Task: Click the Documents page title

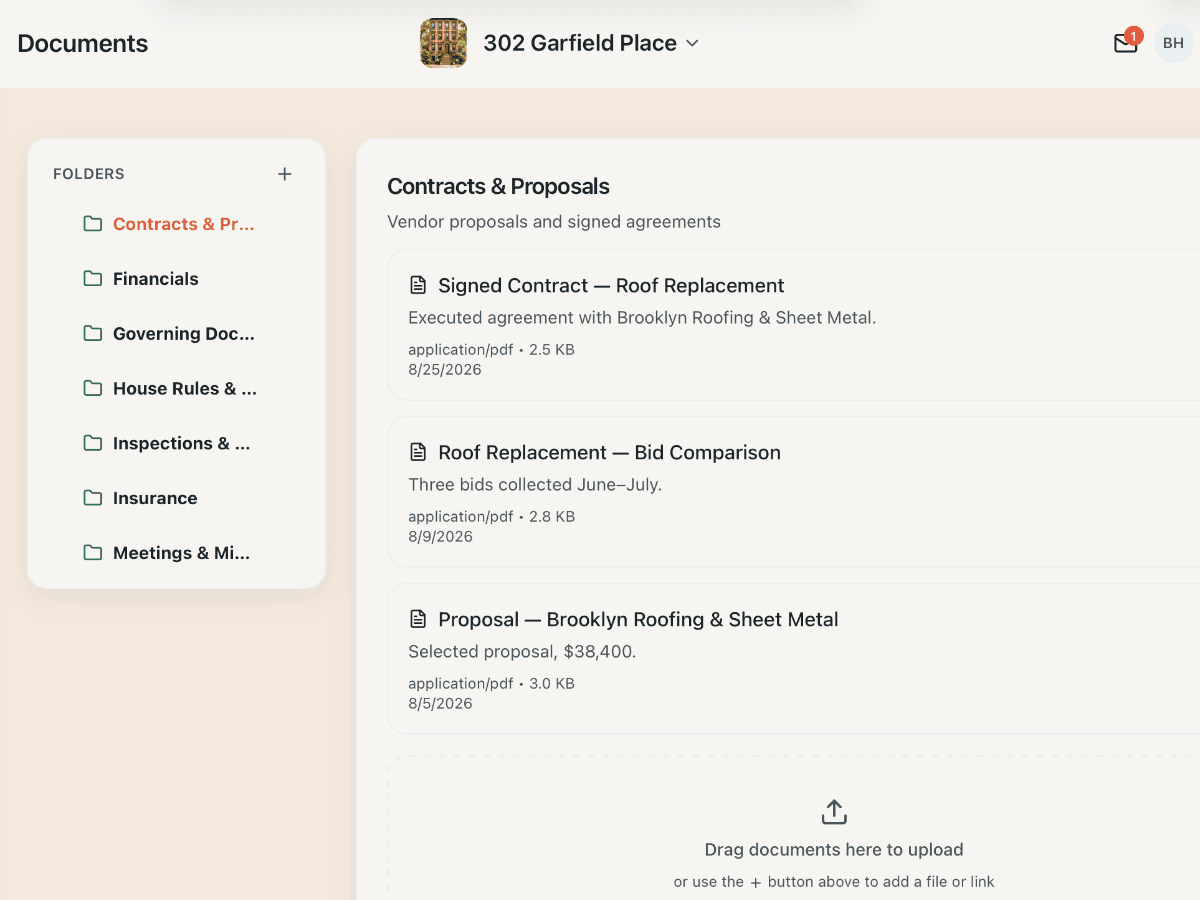Action: 83,44
